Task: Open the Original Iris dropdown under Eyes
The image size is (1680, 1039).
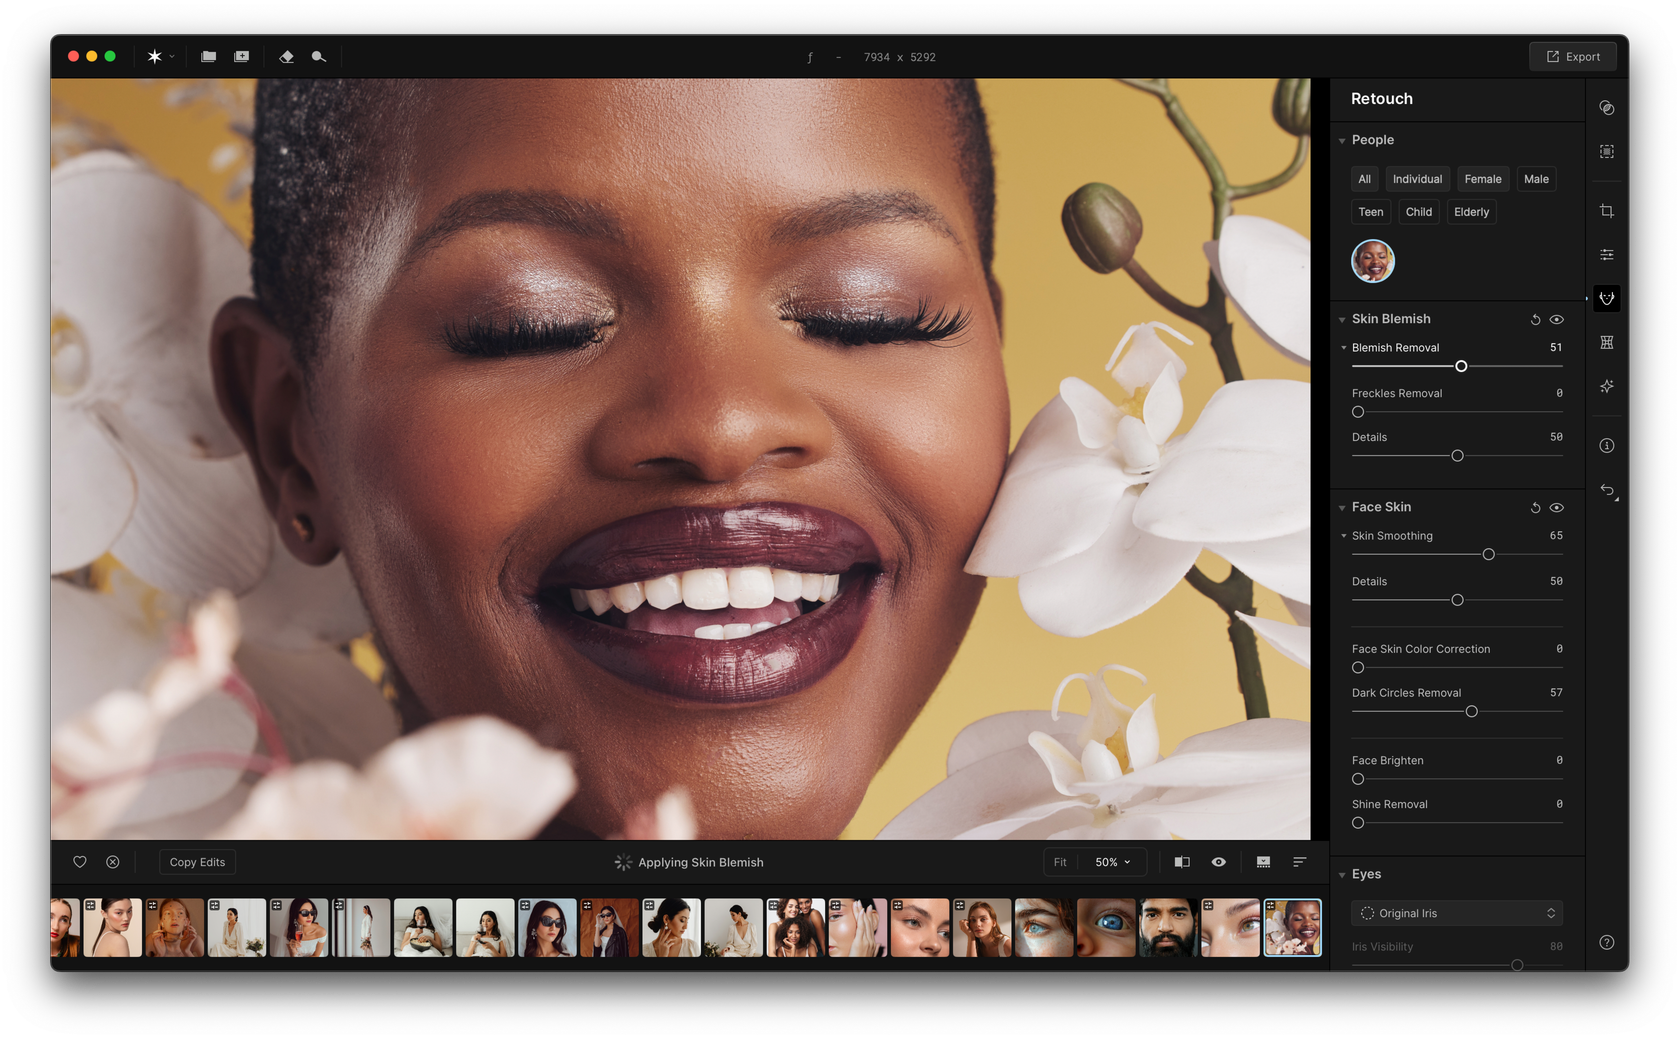Action: coord(1457,912)
